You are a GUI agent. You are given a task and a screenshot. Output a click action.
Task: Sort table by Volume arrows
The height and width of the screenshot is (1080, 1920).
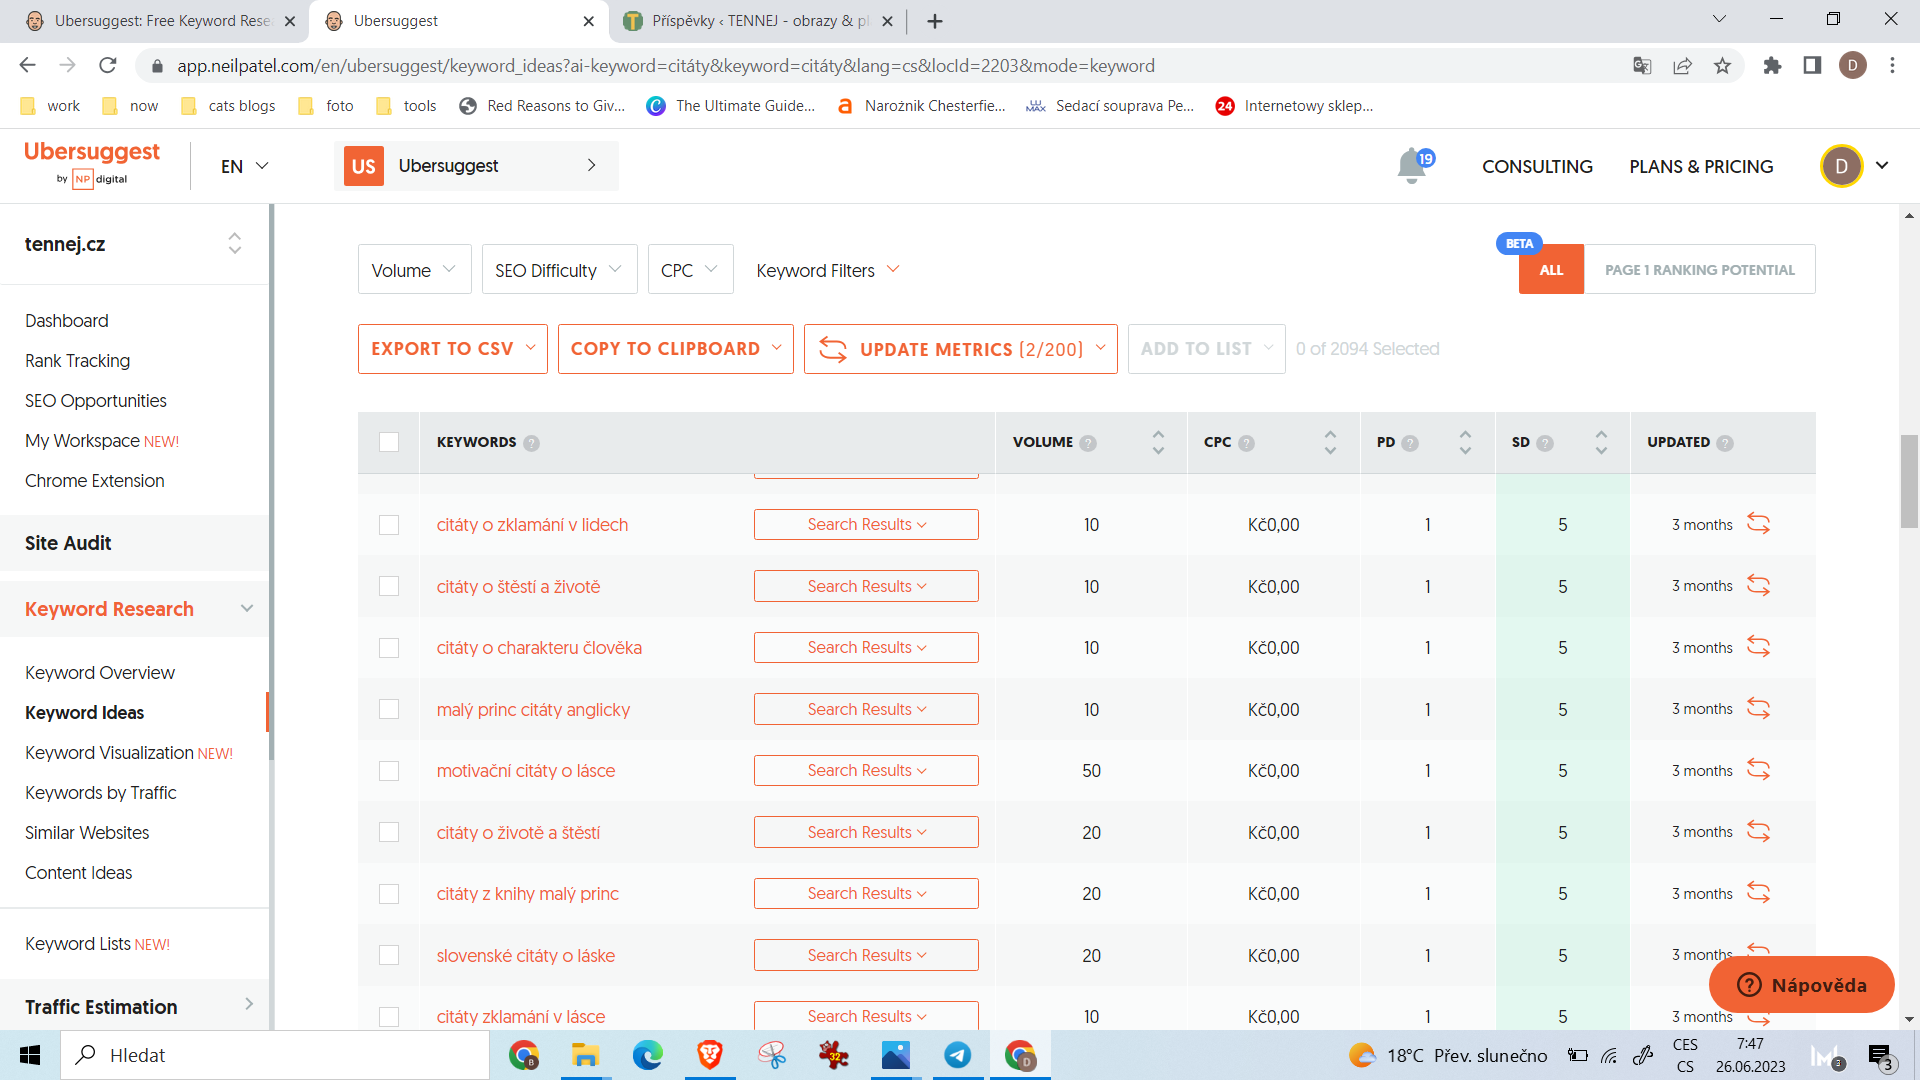[1158, 442]
